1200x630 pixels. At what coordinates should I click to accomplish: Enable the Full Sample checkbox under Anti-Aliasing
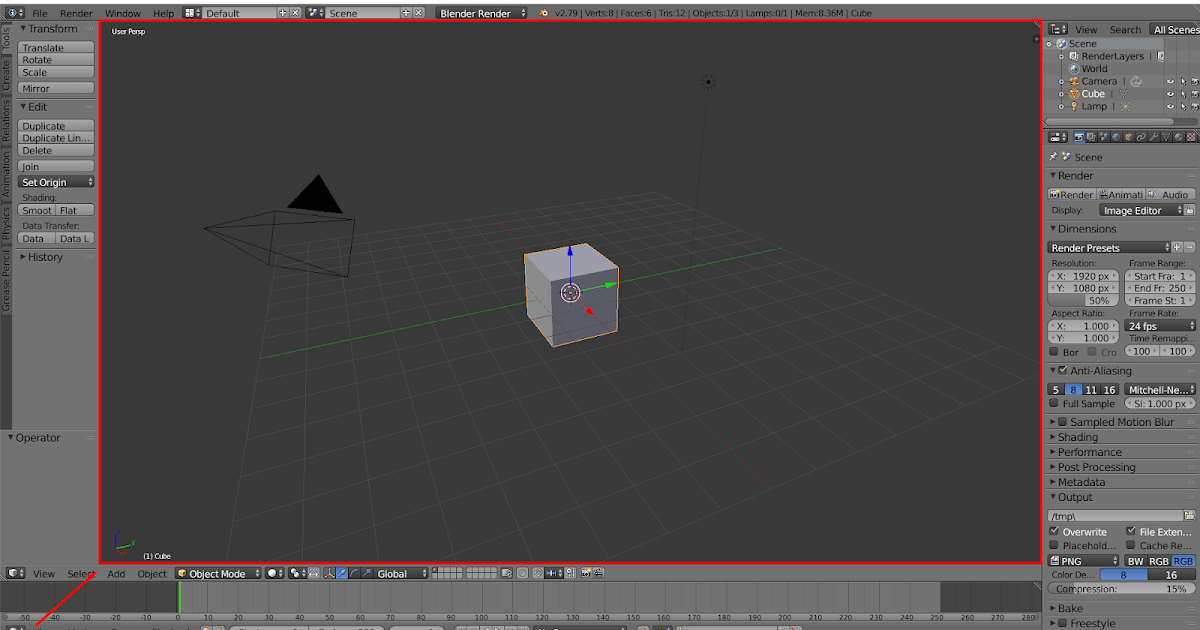pos(1056,404)
